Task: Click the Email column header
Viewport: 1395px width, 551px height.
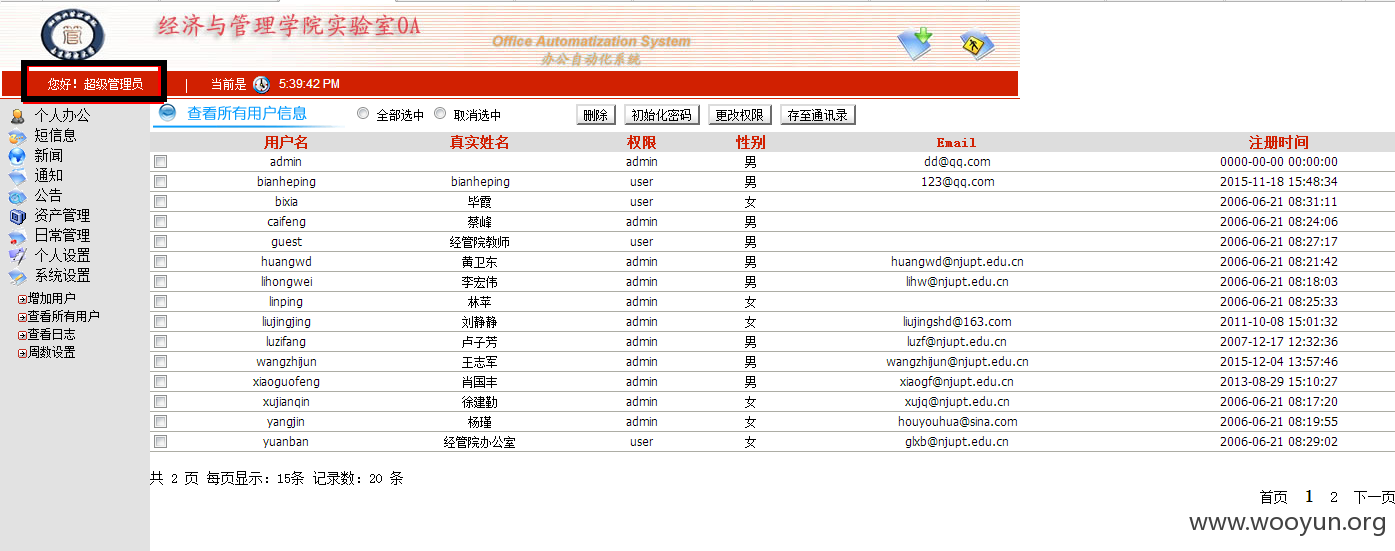Action: click(x=956, y=143)
